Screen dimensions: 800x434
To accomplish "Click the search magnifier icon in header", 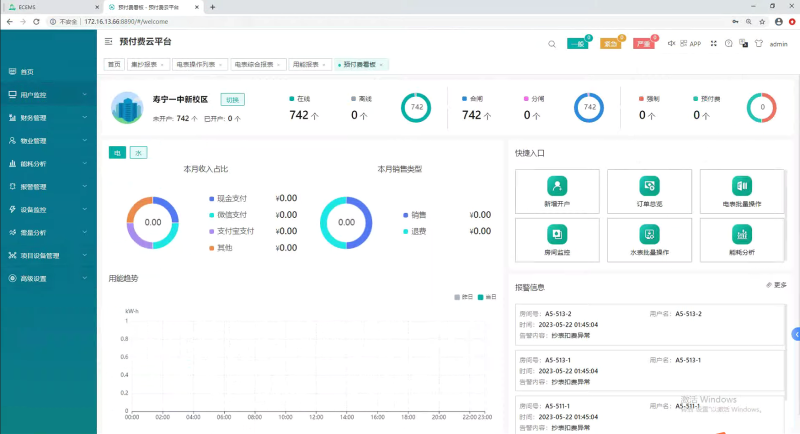I will 552,44.
